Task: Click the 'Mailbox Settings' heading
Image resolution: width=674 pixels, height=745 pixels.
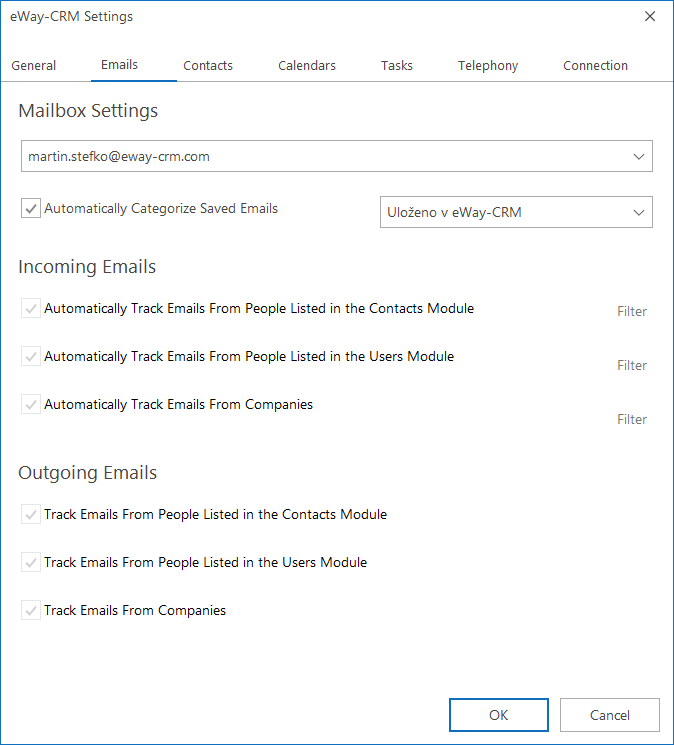Action: (x=88, y=111)
